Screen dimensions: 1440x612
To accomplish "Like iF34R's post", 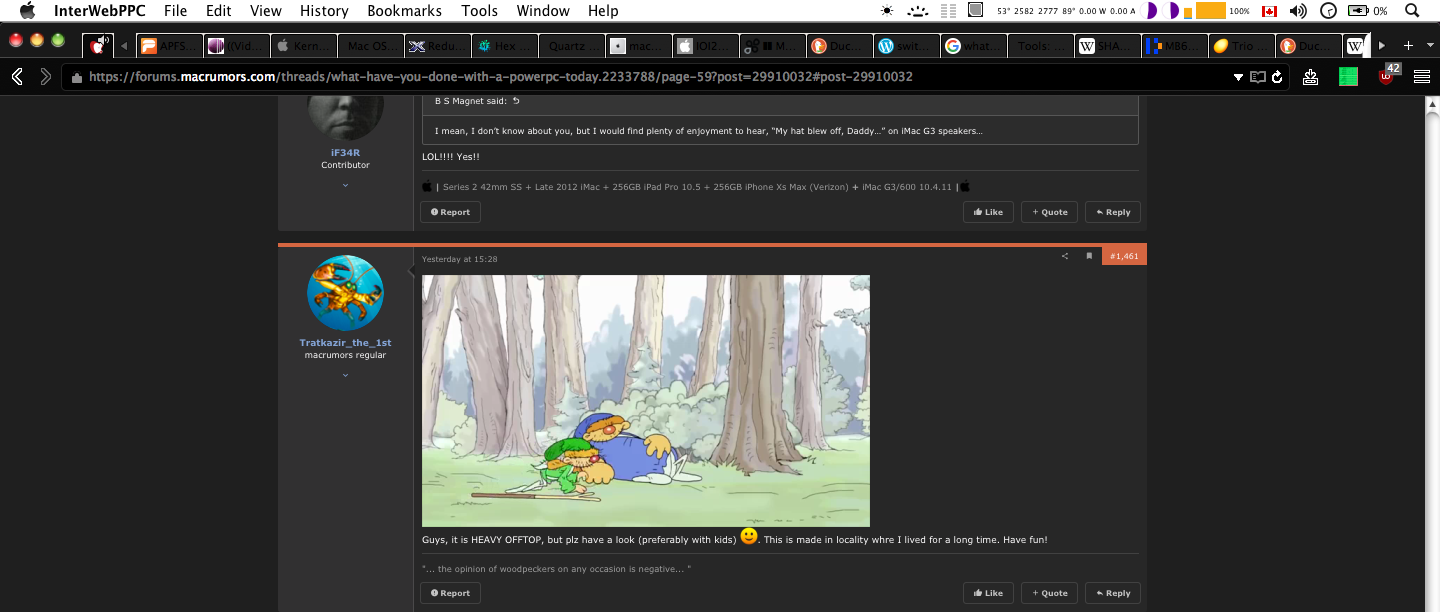I will (x=988, y=212).
